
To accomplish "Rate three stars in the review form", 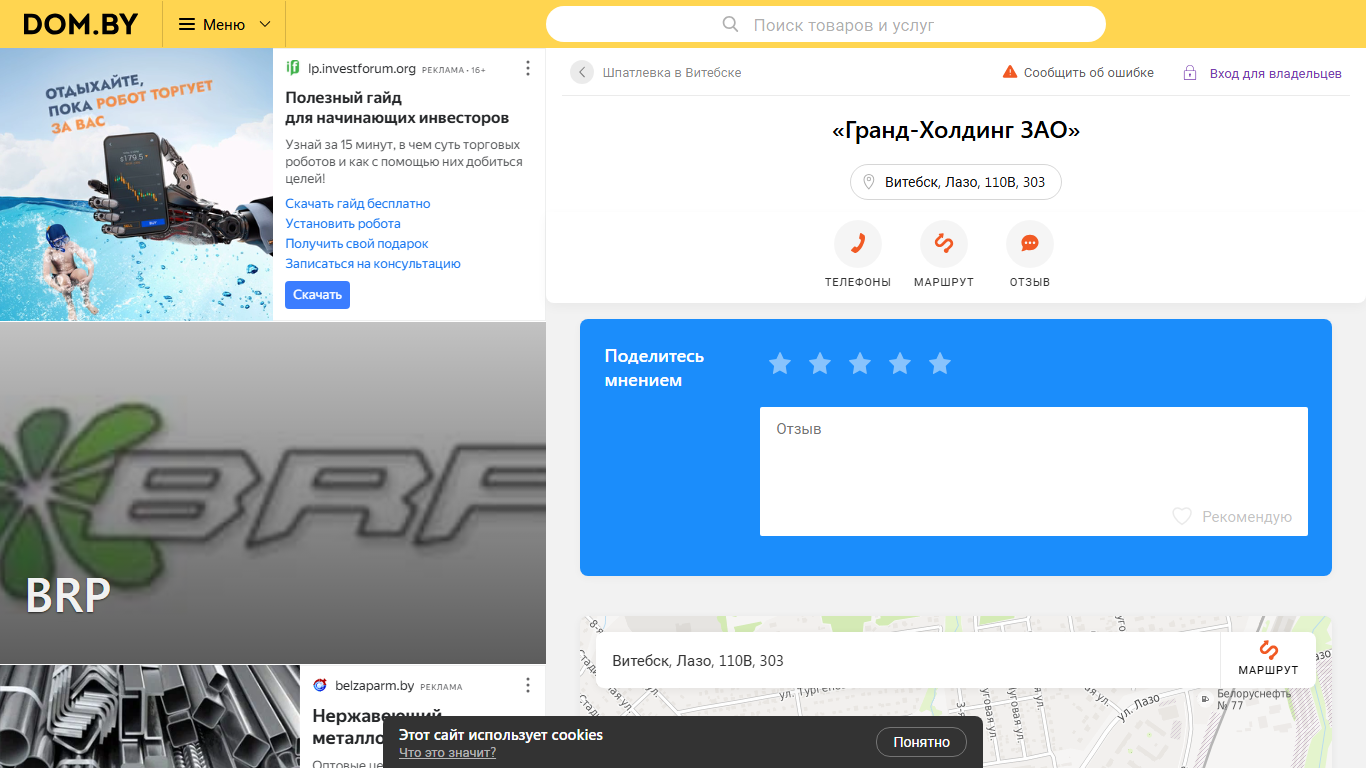I will (860, 363).
